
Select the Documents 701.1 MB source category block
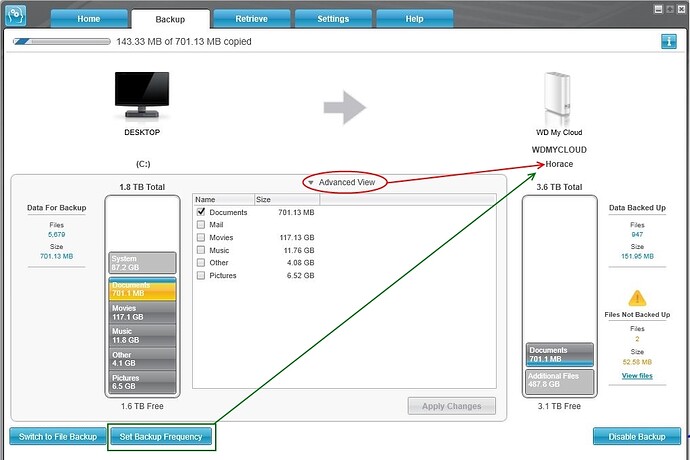coord(142,289)
